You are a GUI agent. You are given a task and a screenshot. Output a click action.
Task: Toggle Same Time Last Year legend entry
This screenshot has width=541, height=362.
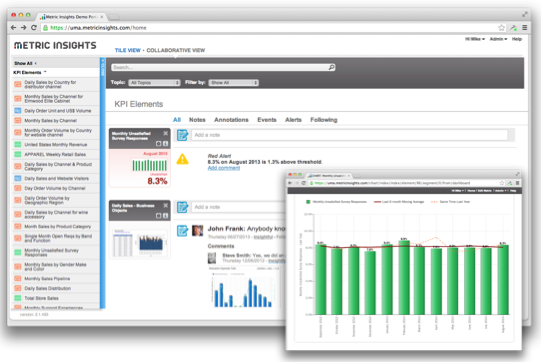pyautogui.click(x=450, y=202)
